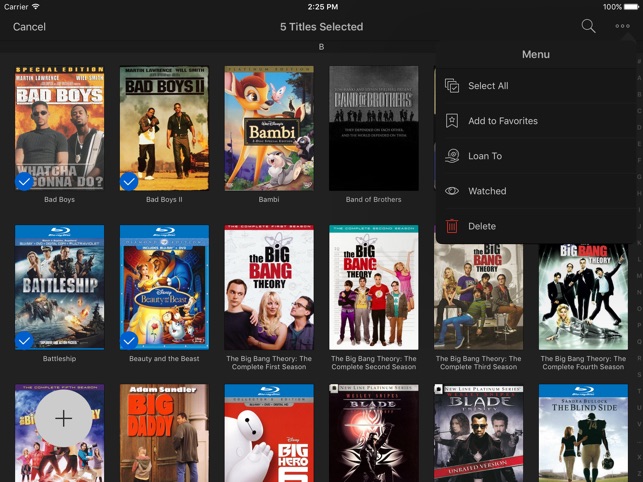Select Big Bang Theory First Season cover
This screenshot has height=482, width=643.
coord(269,287)
